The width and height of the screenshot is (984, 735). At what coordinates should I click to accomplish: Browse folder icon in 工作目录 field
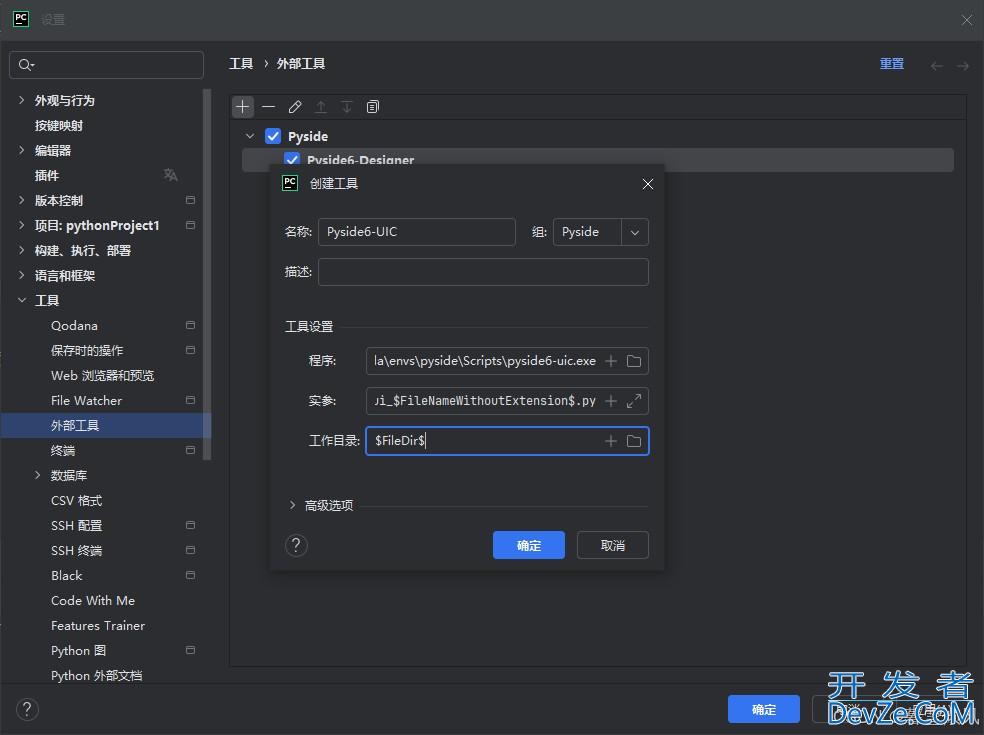coord(634,441)
